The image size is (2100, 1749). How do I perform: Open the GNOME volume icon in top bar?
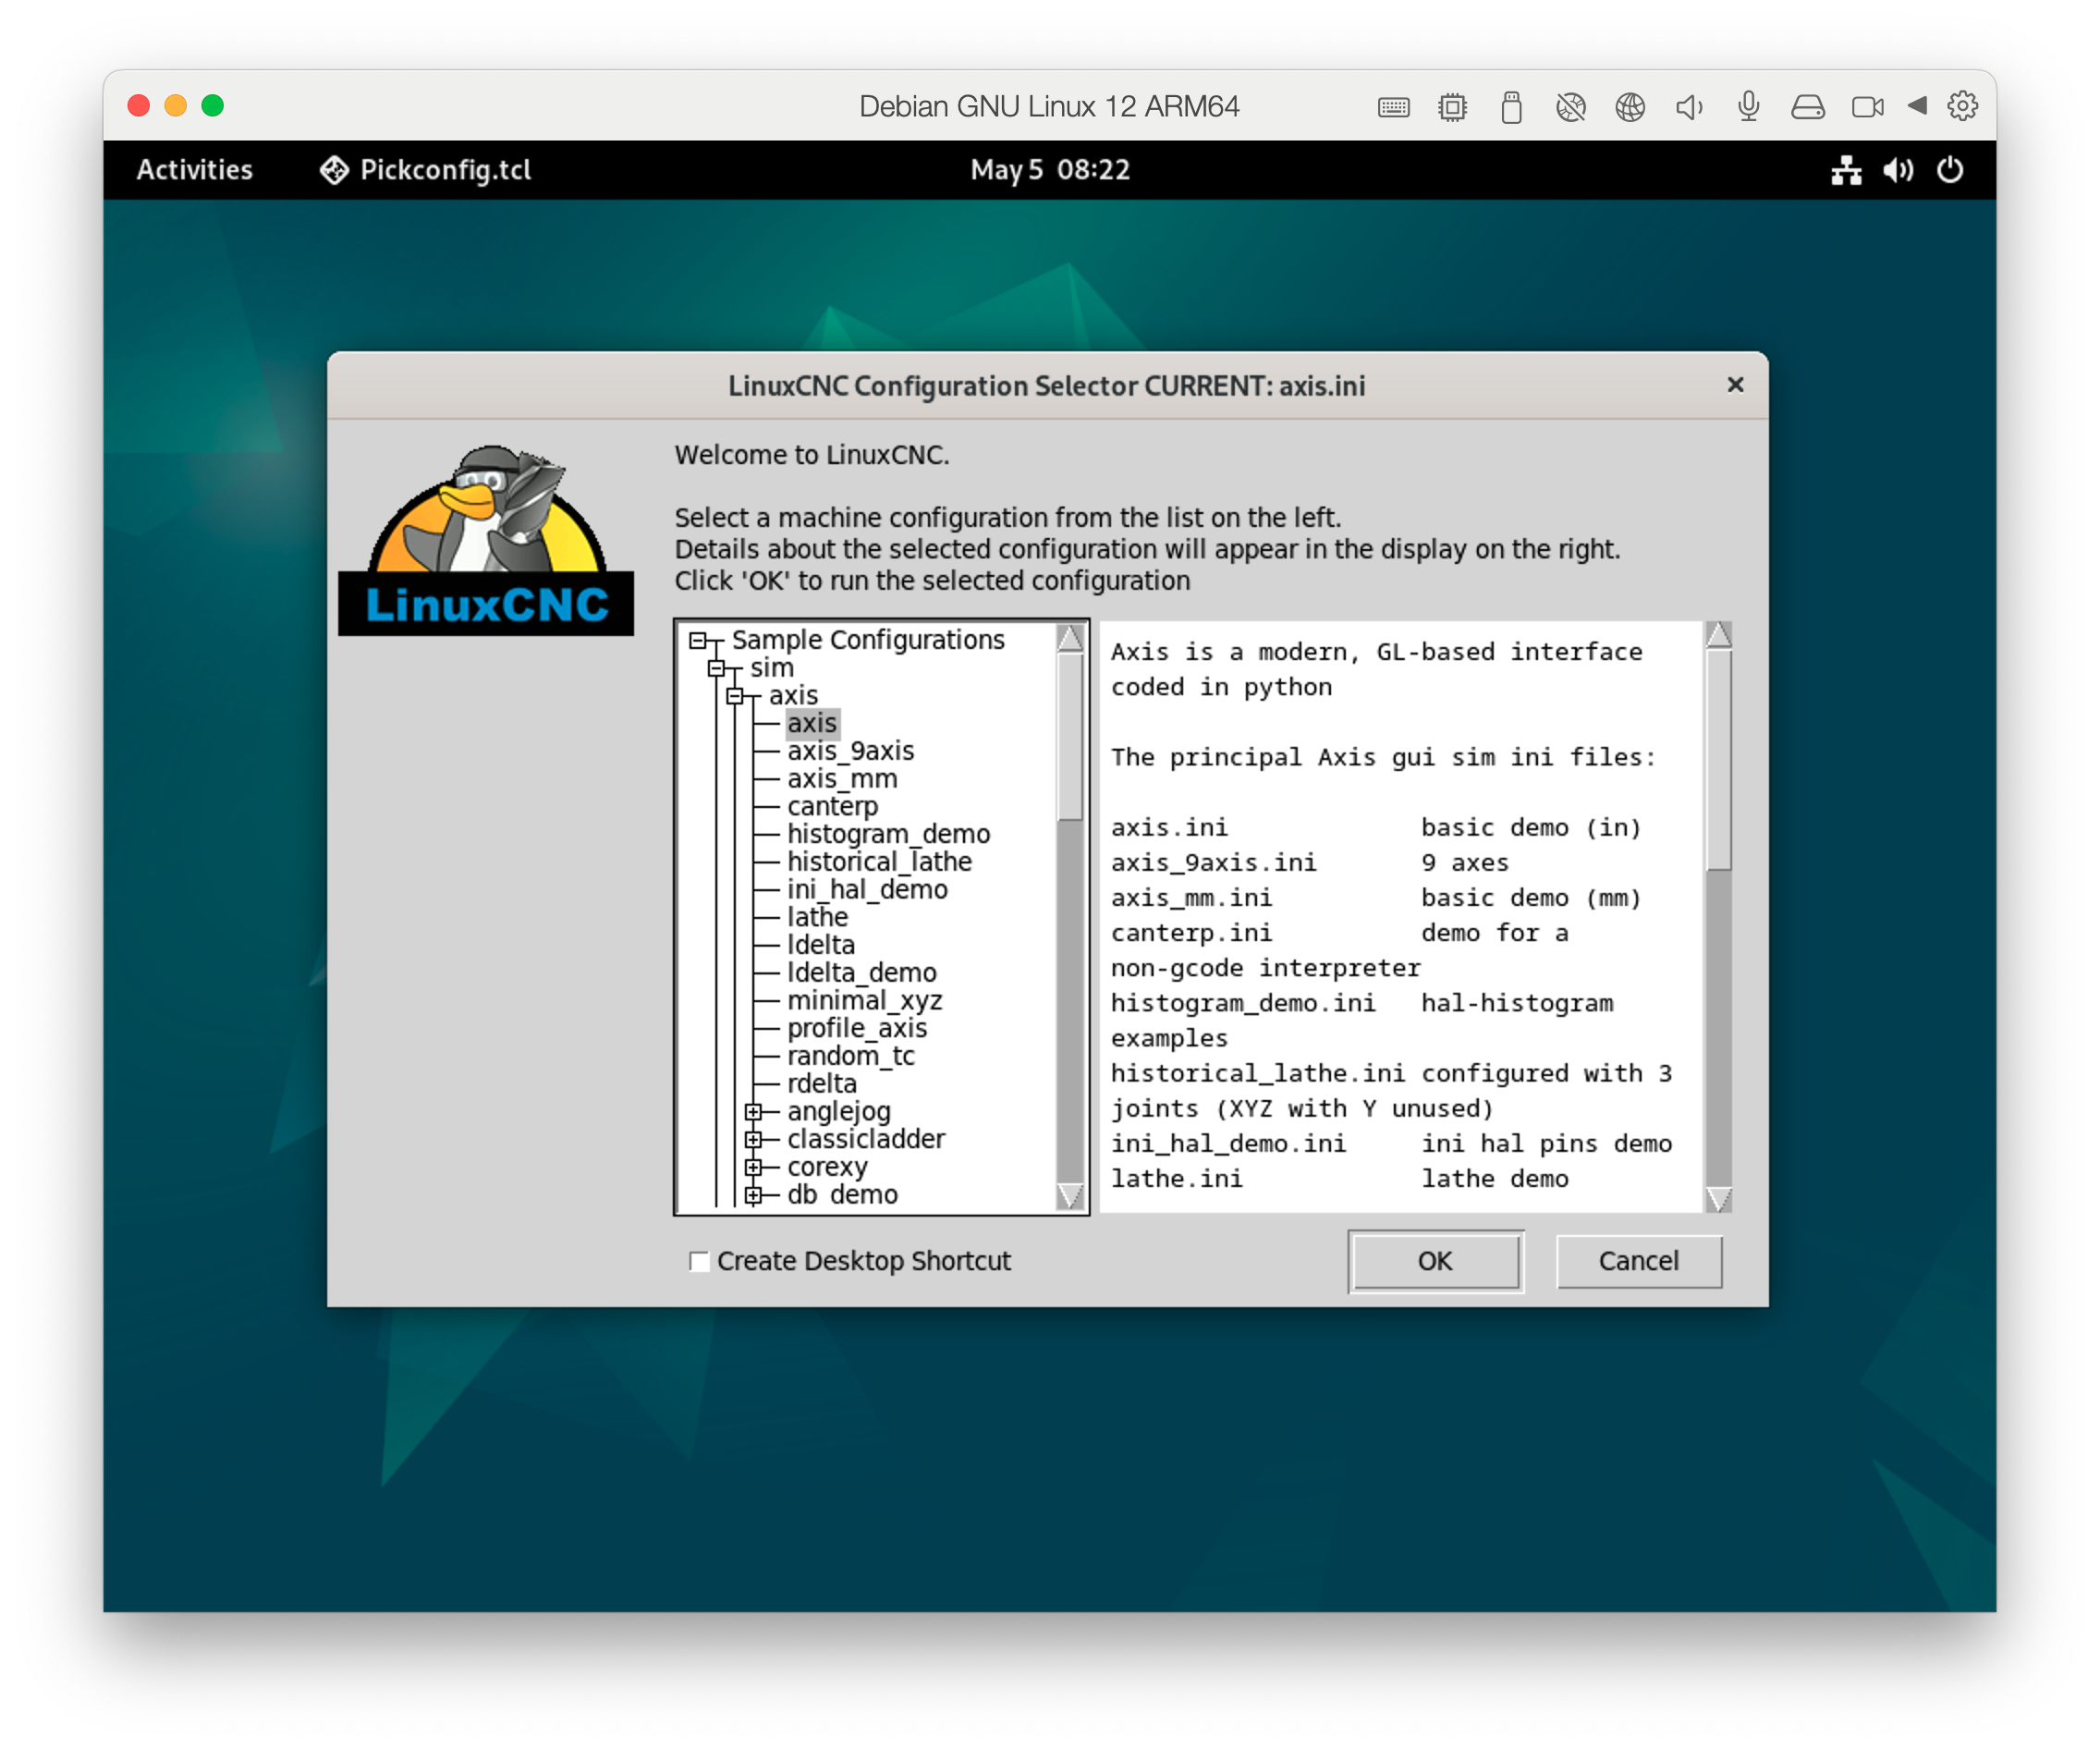pyautogui.click(x=1898, y=170)
